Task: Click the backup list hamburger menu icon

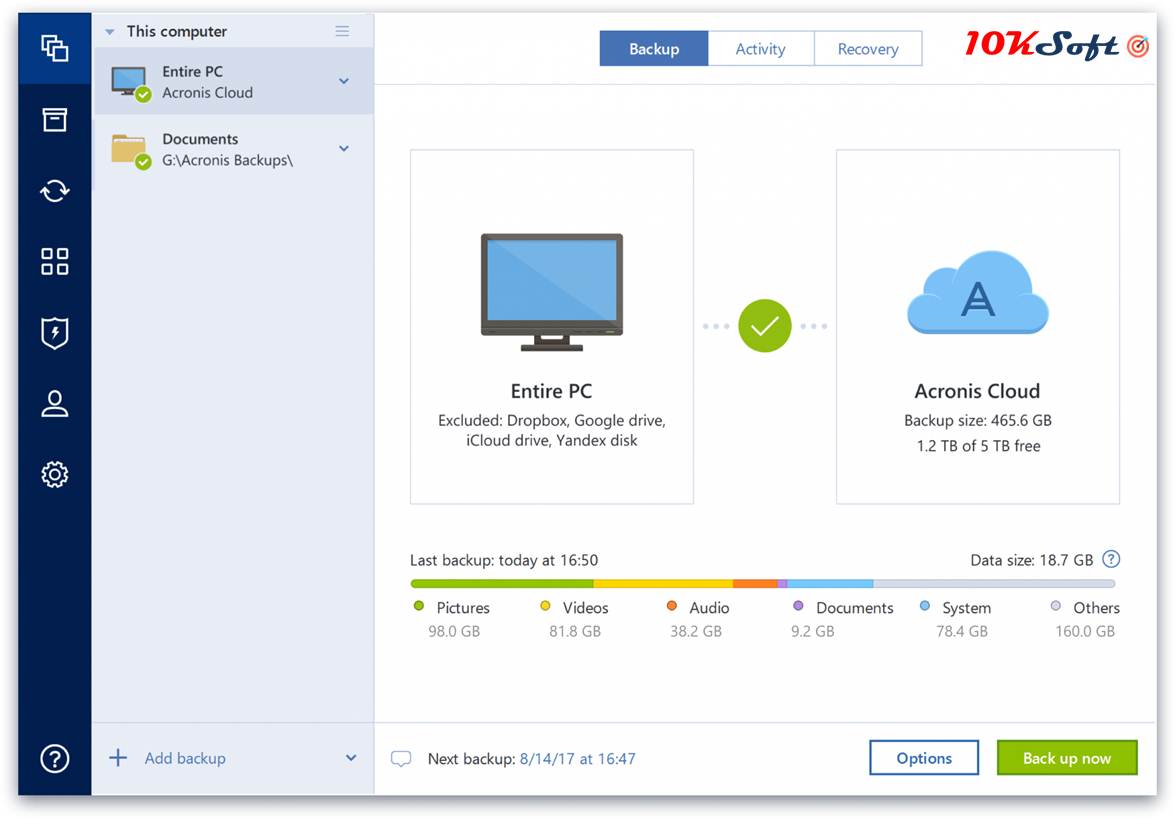Action: point(342,31)
